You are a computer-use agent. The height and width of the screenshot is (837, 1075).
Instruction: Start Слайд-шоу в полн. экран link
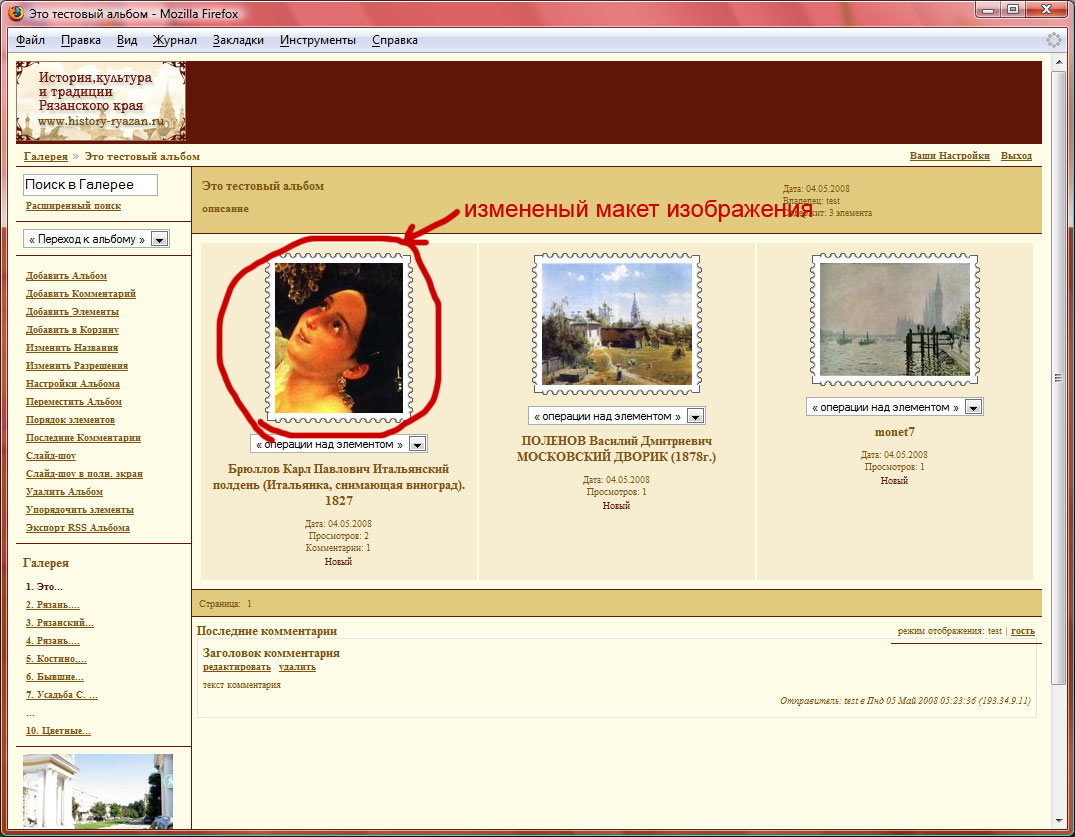(84, 474)
